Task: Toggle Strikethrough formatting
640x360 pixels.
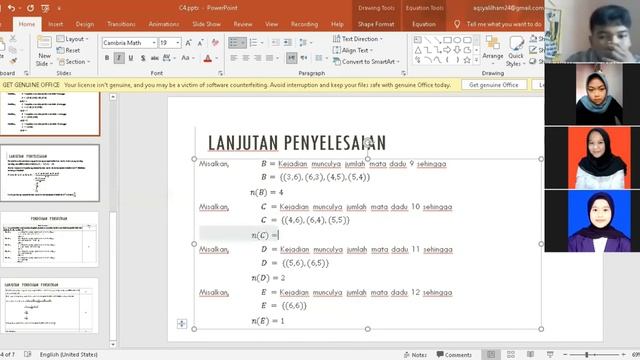Action: point(155,58)
